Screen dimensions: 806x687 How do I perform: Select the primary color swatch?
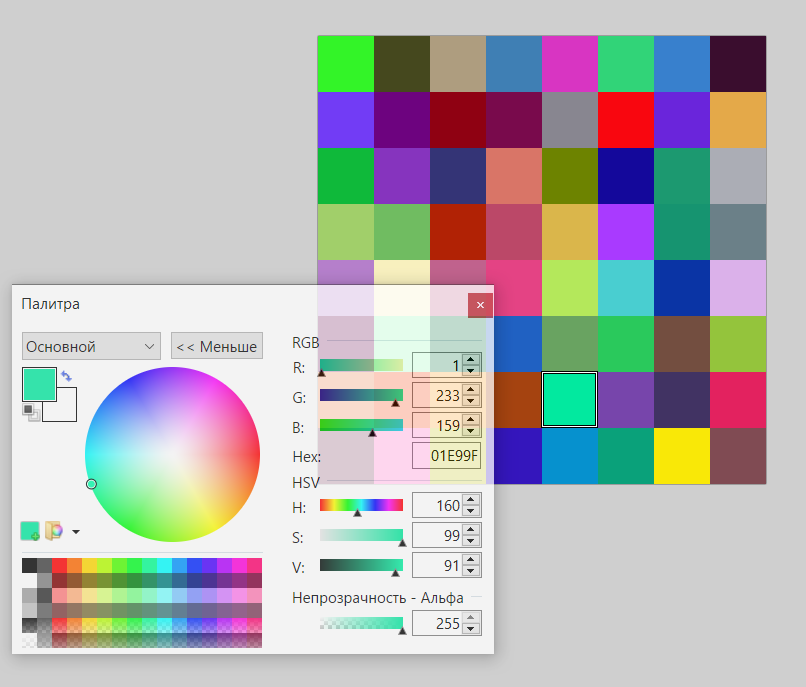pyautogui.click(x=39, y=384)
